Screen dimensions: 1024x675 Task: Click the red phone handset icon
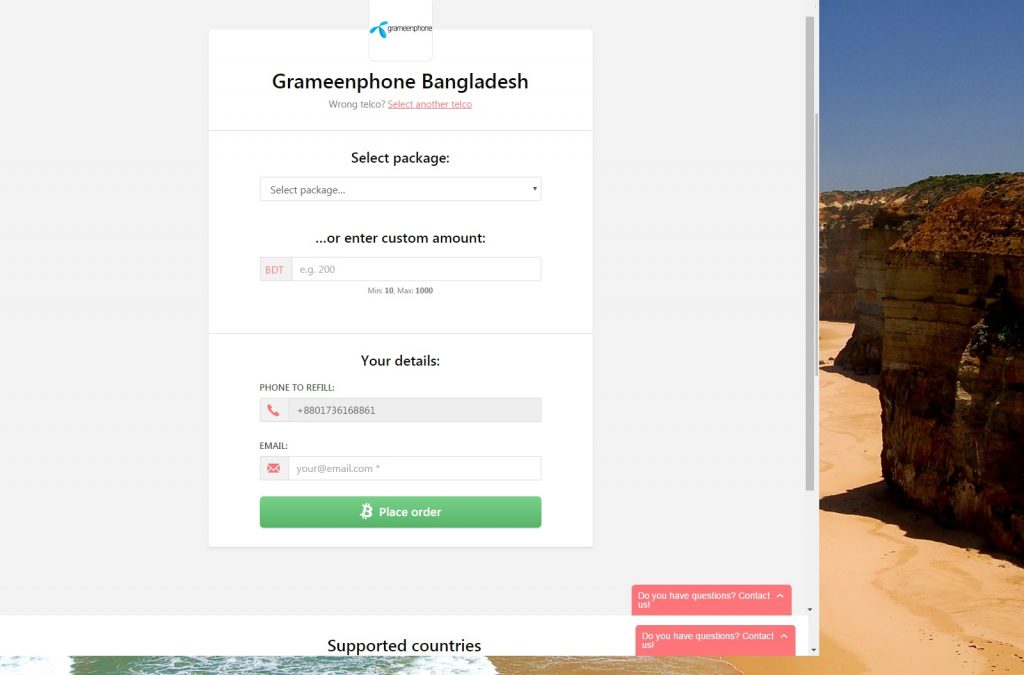(x=274, y=410)
